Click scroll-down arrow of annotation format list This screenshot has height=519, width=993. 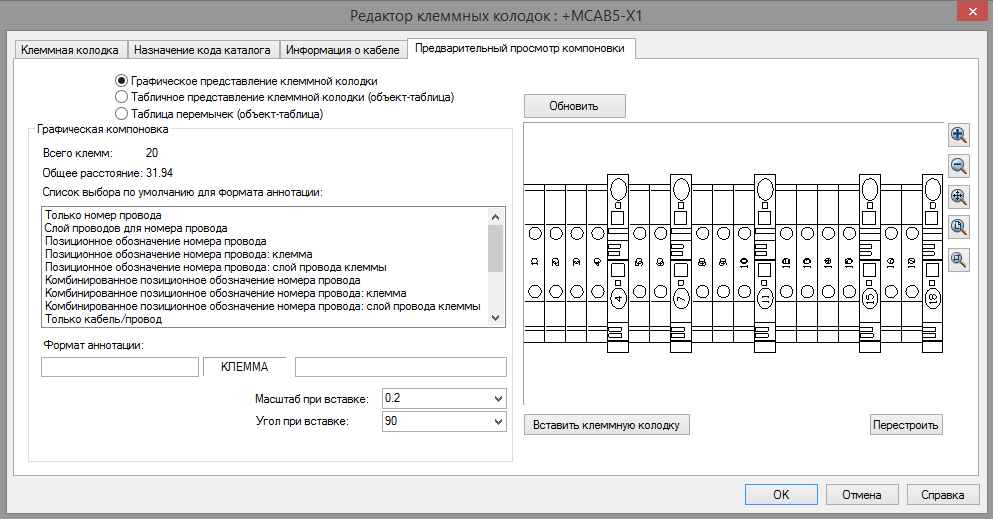[496, 318]
